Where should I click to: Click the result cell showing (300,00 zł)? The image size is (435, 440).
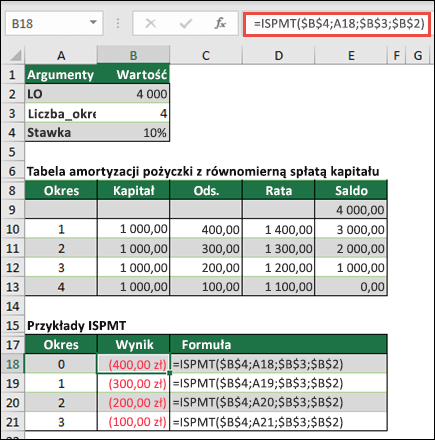[x=133, y=383]
